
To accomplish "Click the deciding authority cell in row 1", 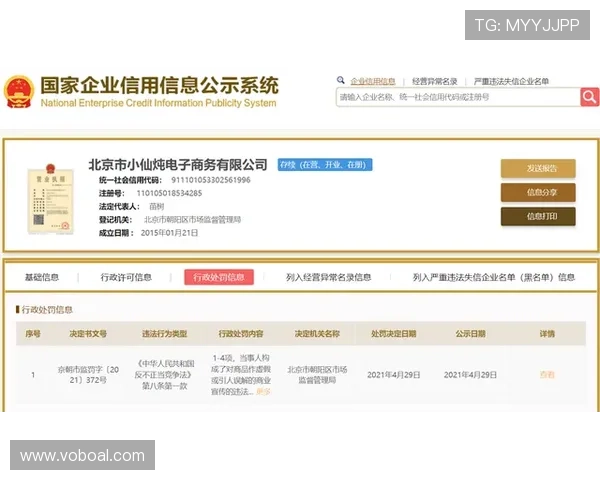I will pos(317,375).
